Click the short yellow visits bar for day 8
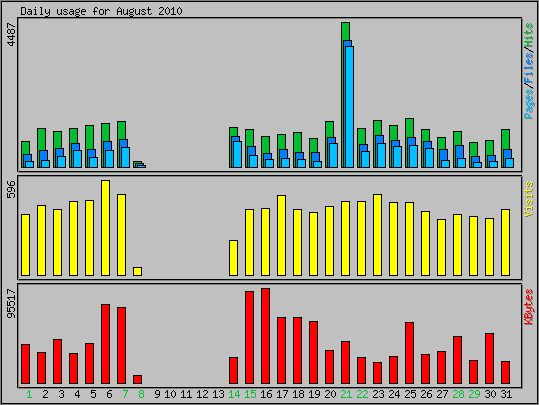 pos(137,272)
